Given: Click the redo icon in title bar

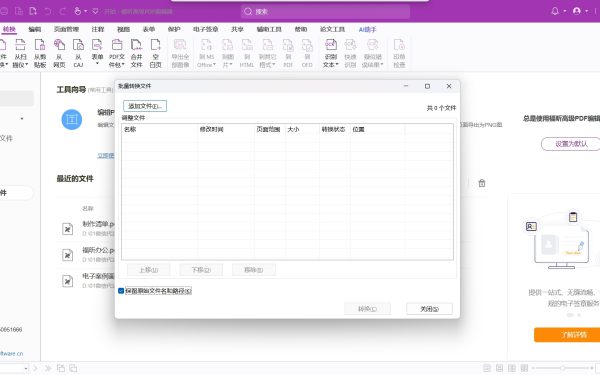Looking at the screenshot, I should click(62, 11).
